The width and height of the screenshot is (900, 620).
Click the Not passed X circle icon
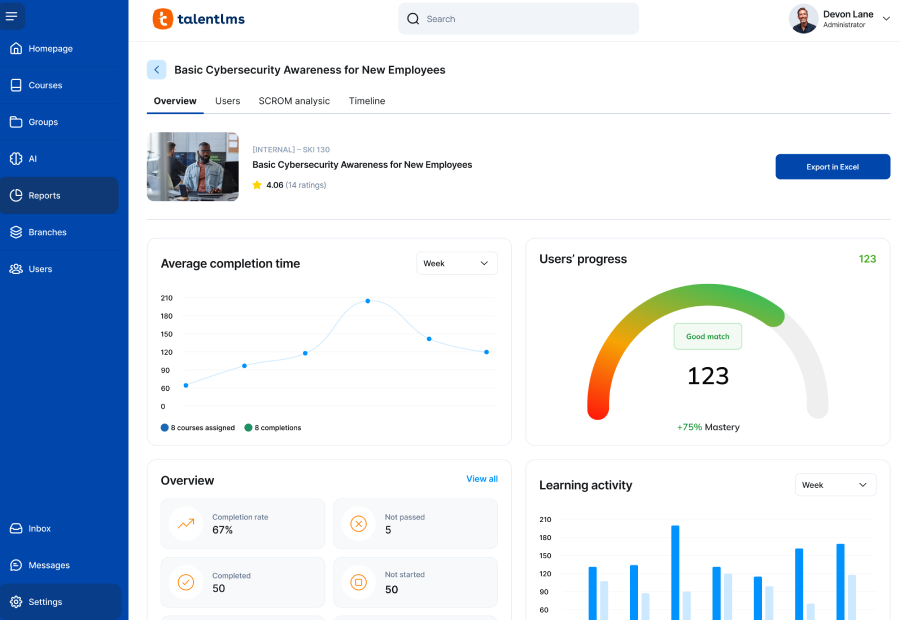point(359,524)
